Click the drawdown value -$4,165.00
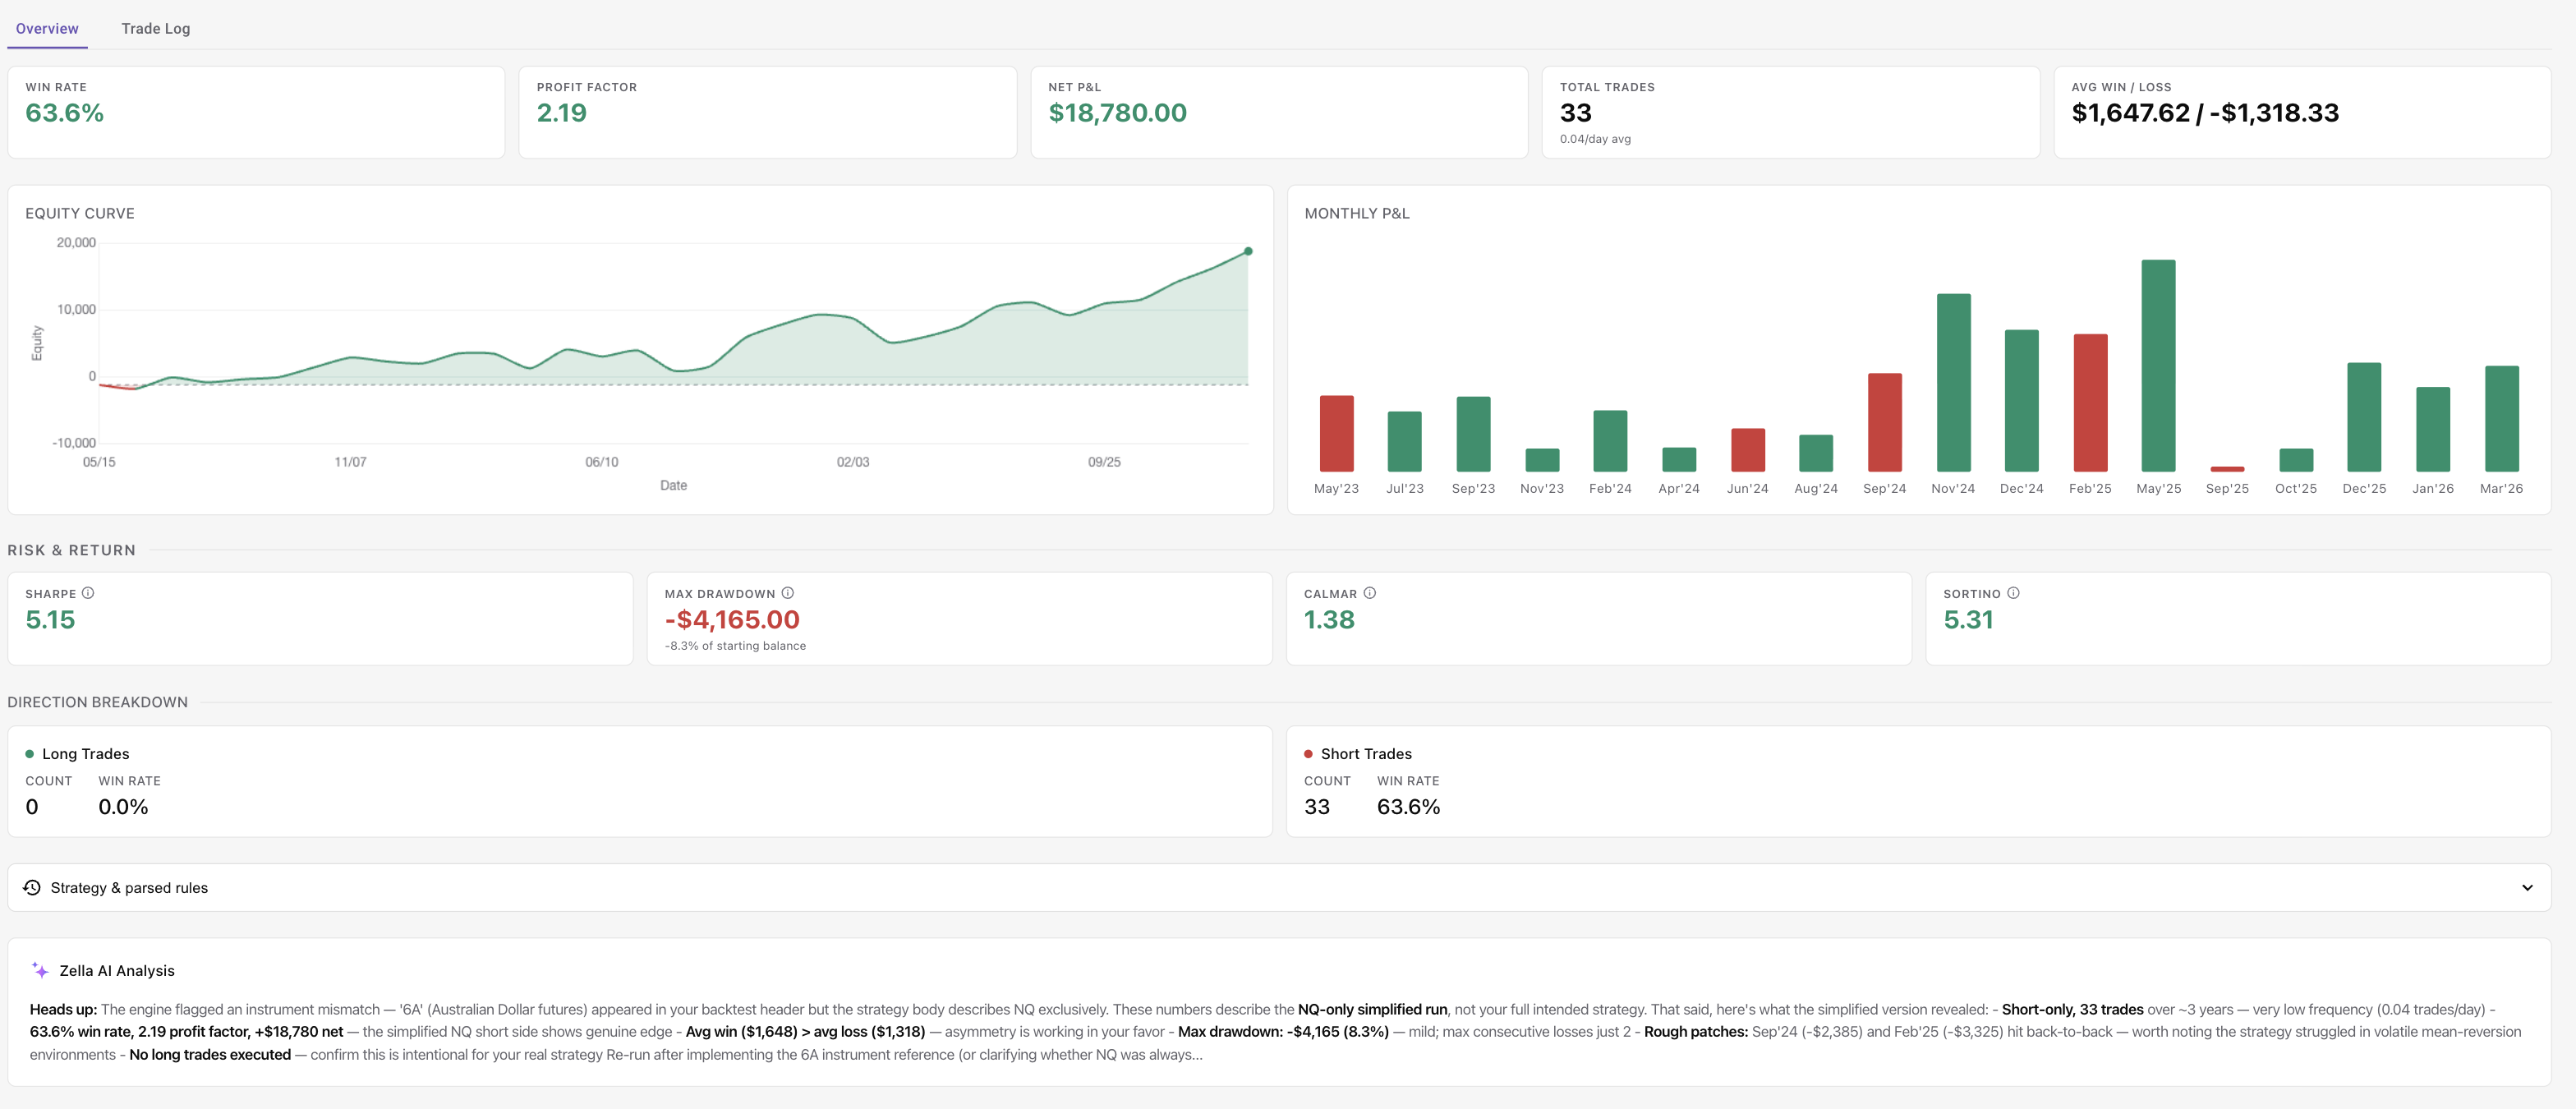This screenshot has width=2576, height=1109. pos(732,620)
